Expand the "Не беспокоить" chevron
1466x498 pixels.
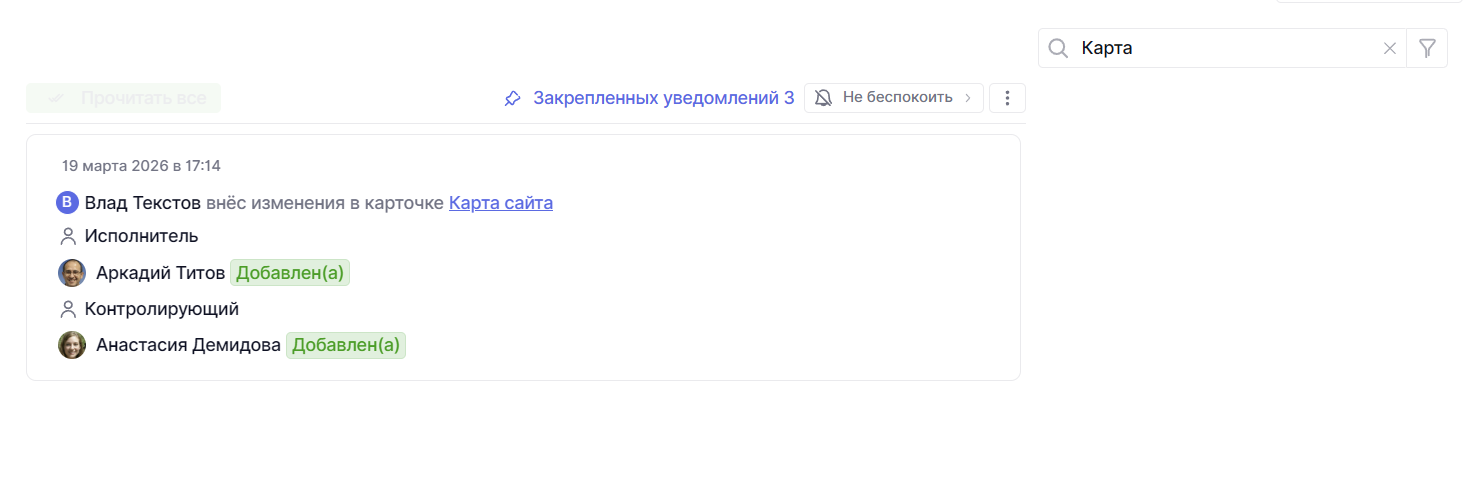click(967, 98)
